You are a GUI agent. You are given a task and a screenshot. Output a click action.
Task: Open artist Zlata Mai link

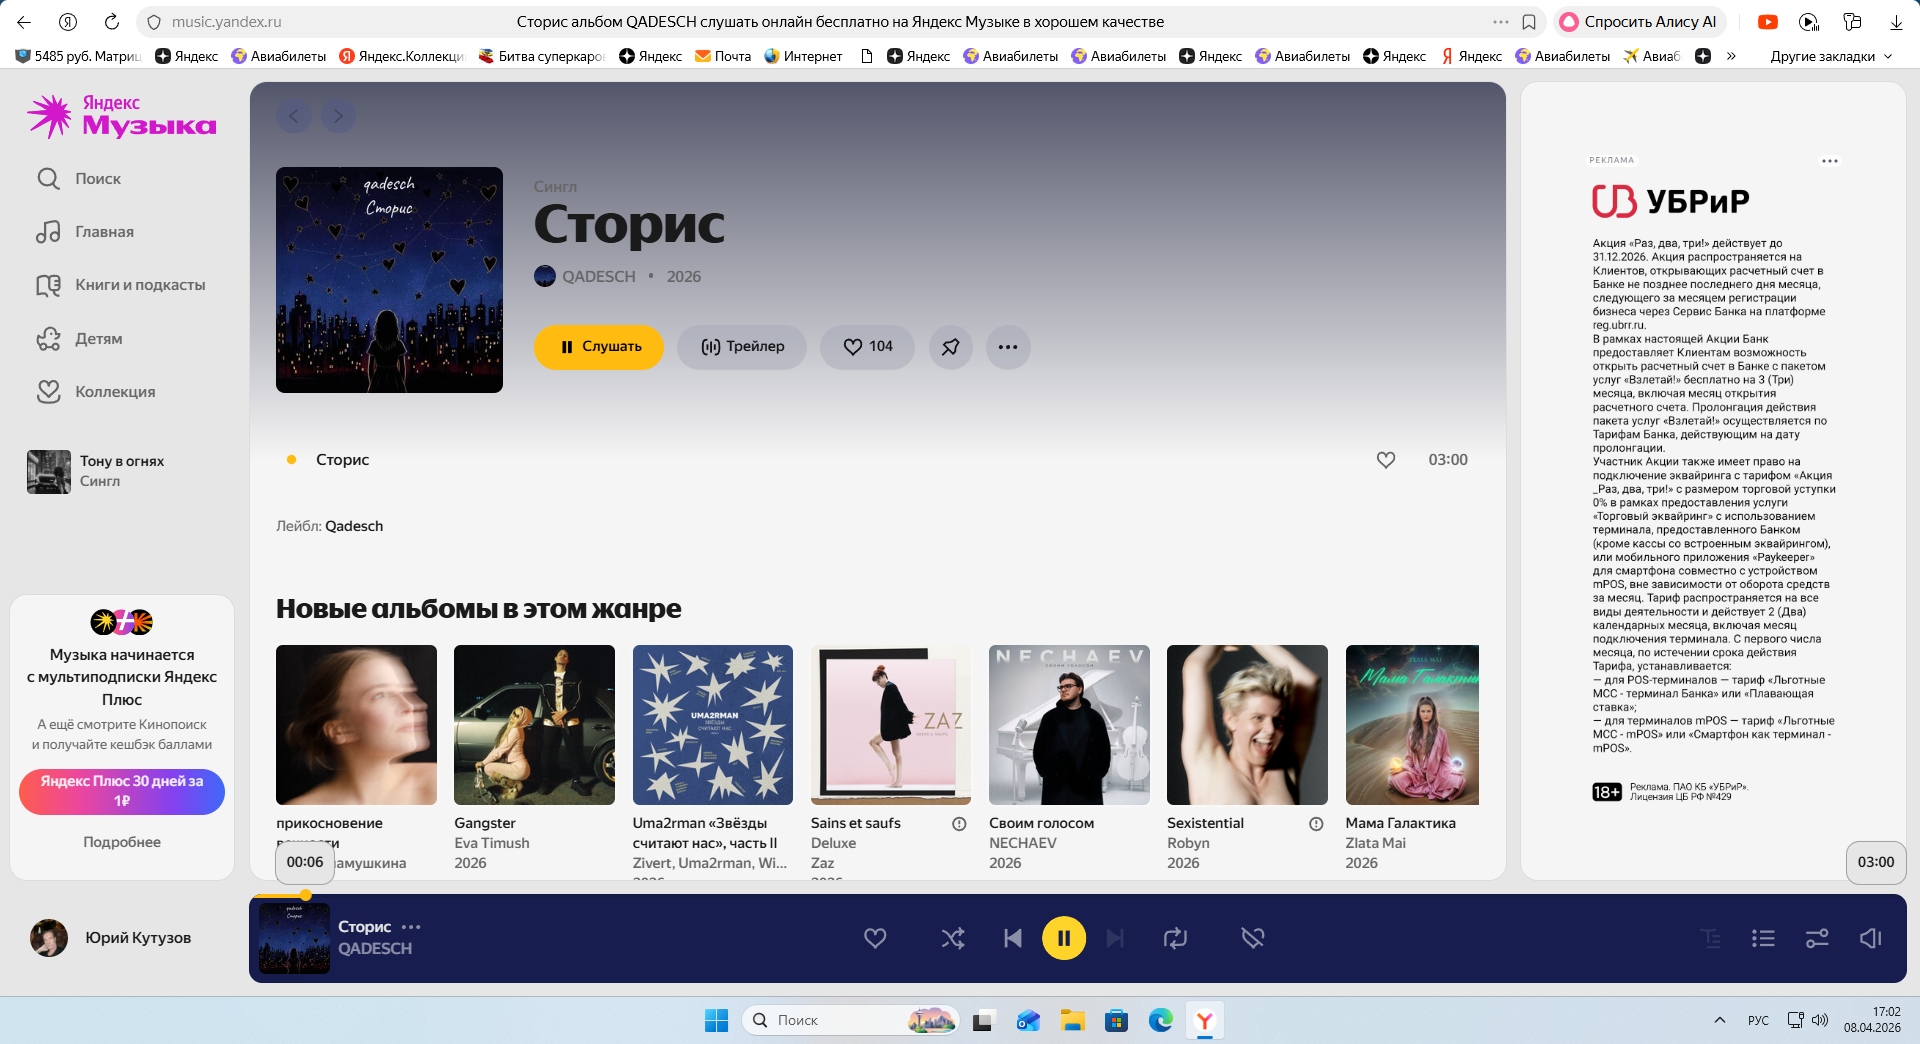1376,843
